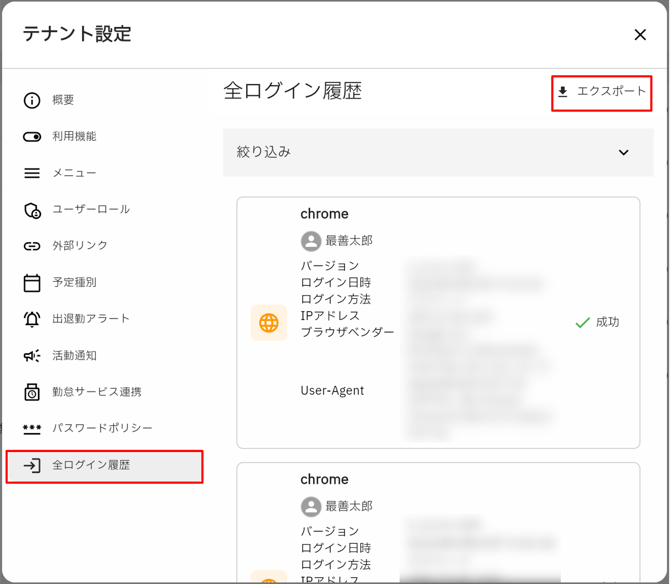The width and height of the screenshot is (670, 584).
Task: Click the green success checkmark icon
Action: coord(583,323)
